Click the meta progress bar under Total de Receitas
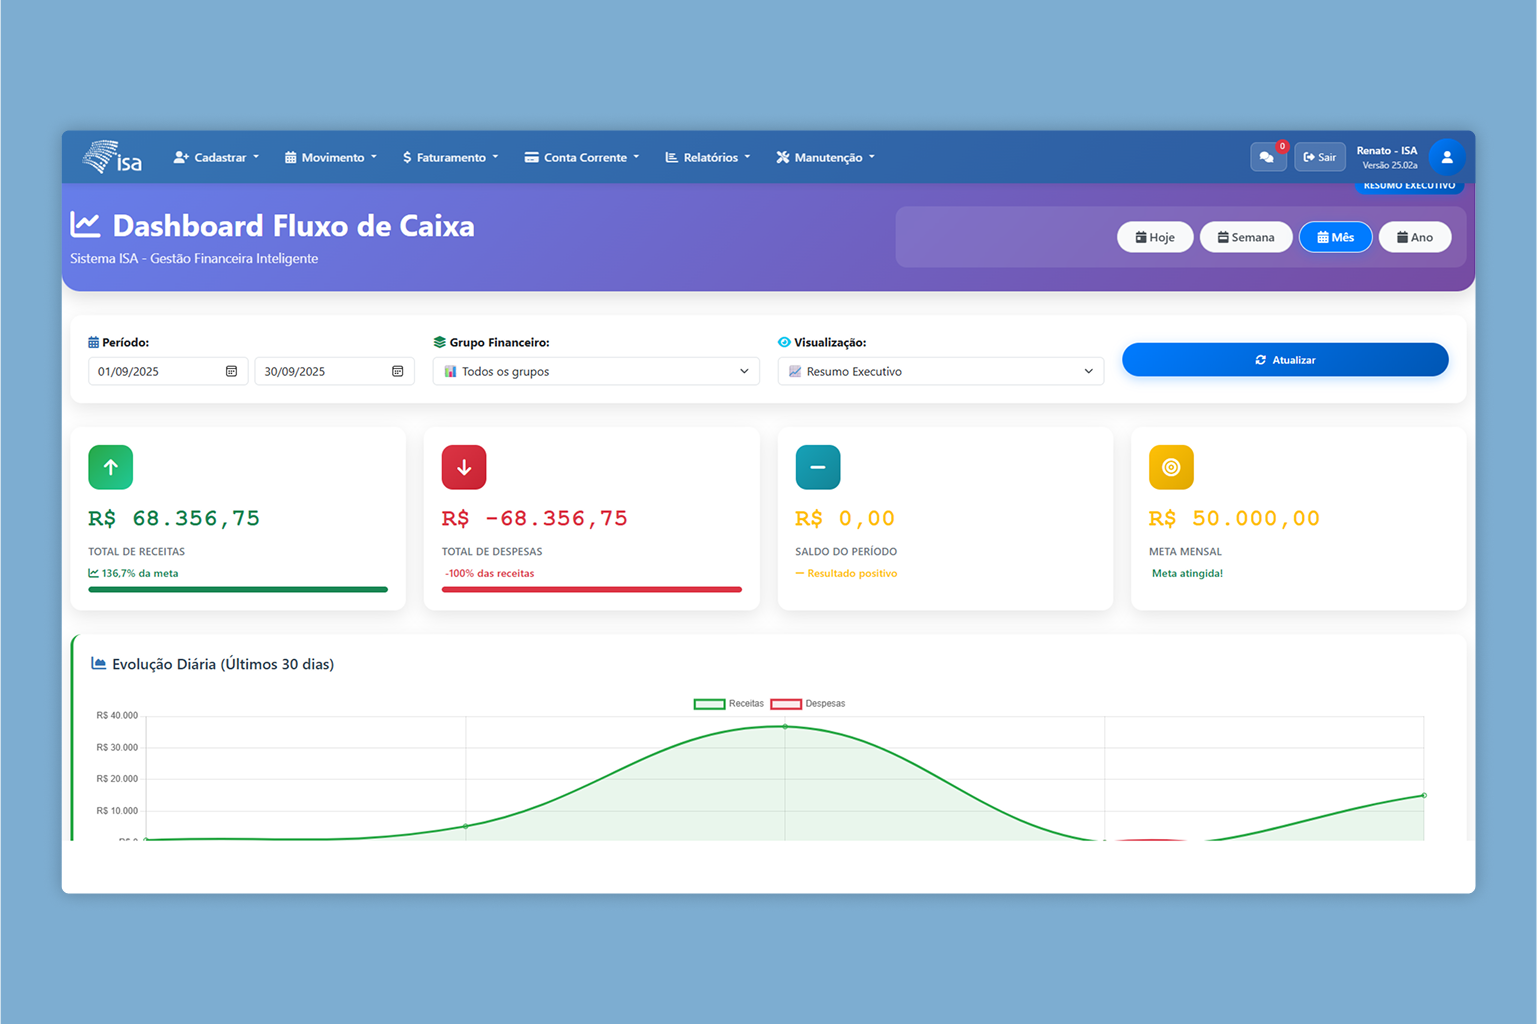Image resolution: width=1537 pixels, height=1024 pixels. click(237, 589)
